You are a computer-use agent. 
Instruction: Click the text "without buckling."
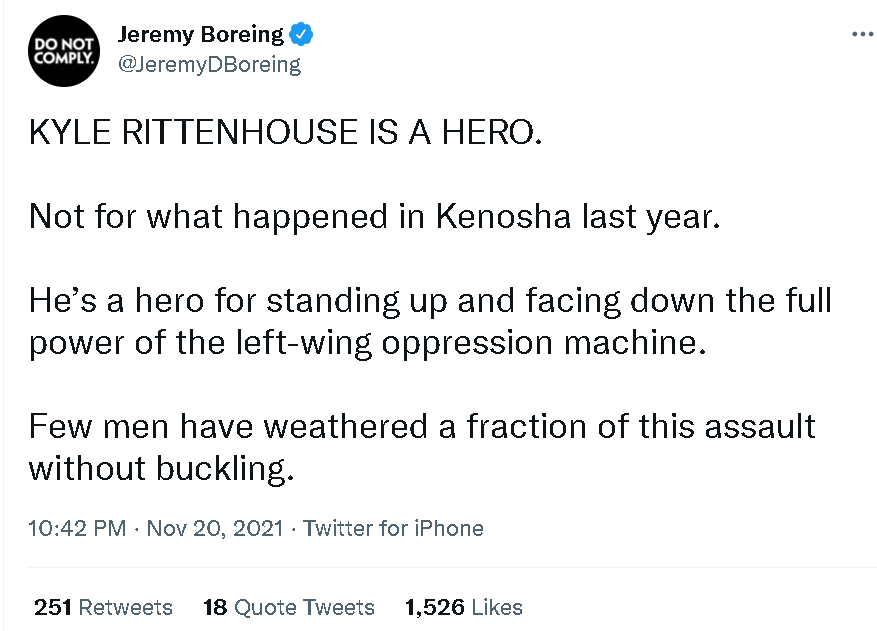click(161, 468)
